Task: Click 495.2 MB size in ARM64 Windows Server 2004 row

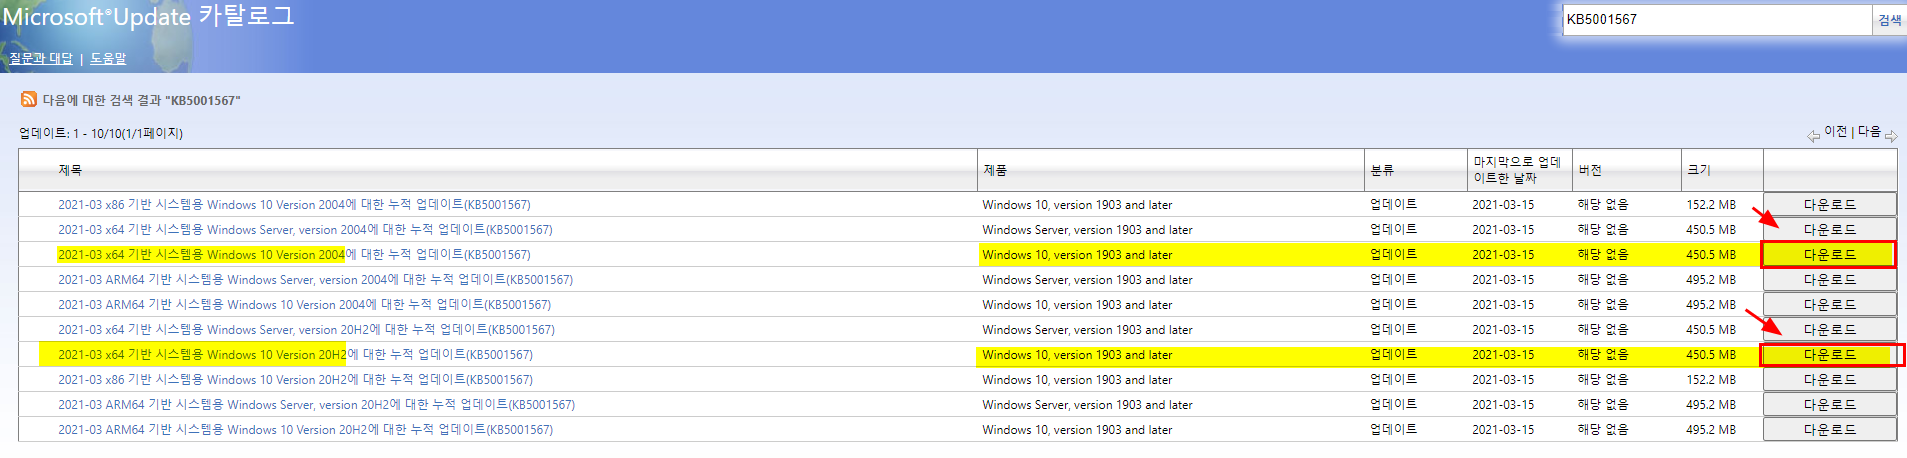Action: pyautogui.click(x=1711, y=279)
